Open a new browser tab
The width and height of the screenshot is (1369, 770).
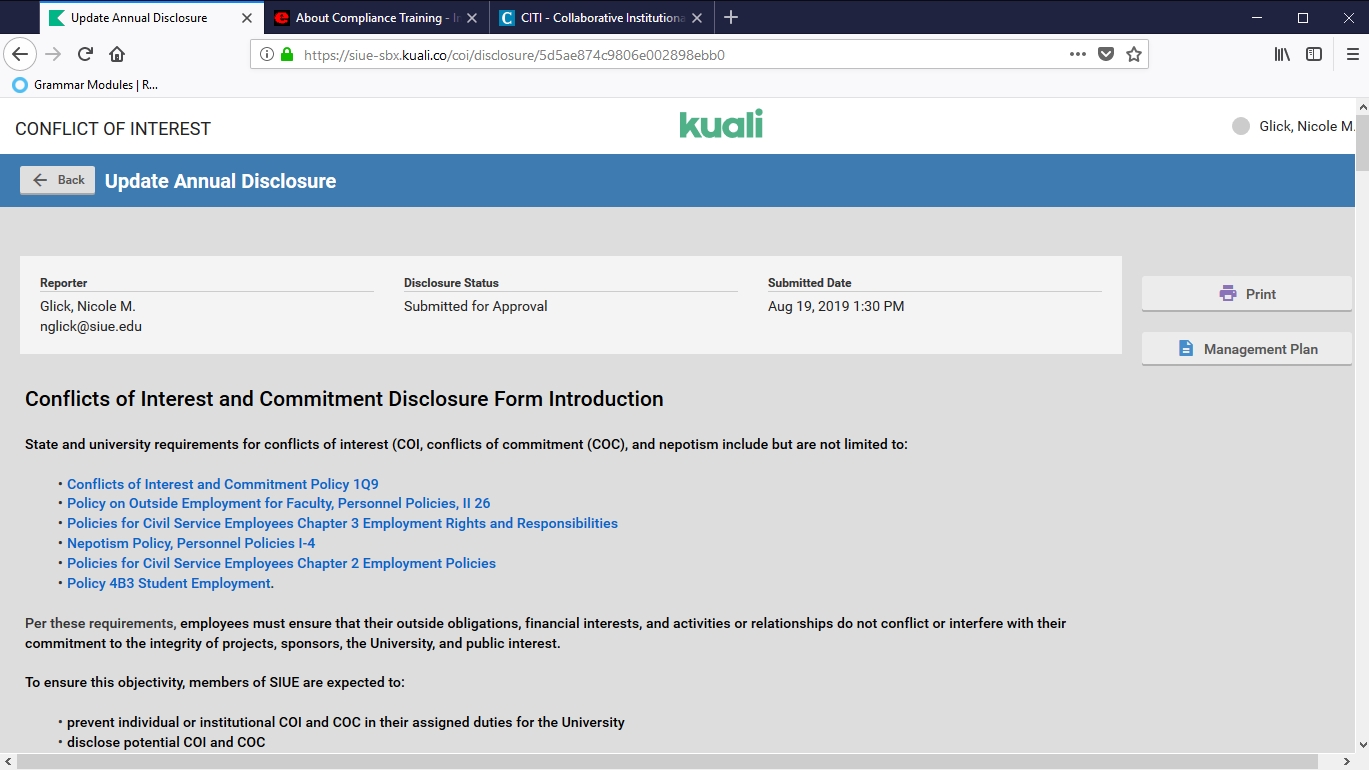(x=731, y=18)
